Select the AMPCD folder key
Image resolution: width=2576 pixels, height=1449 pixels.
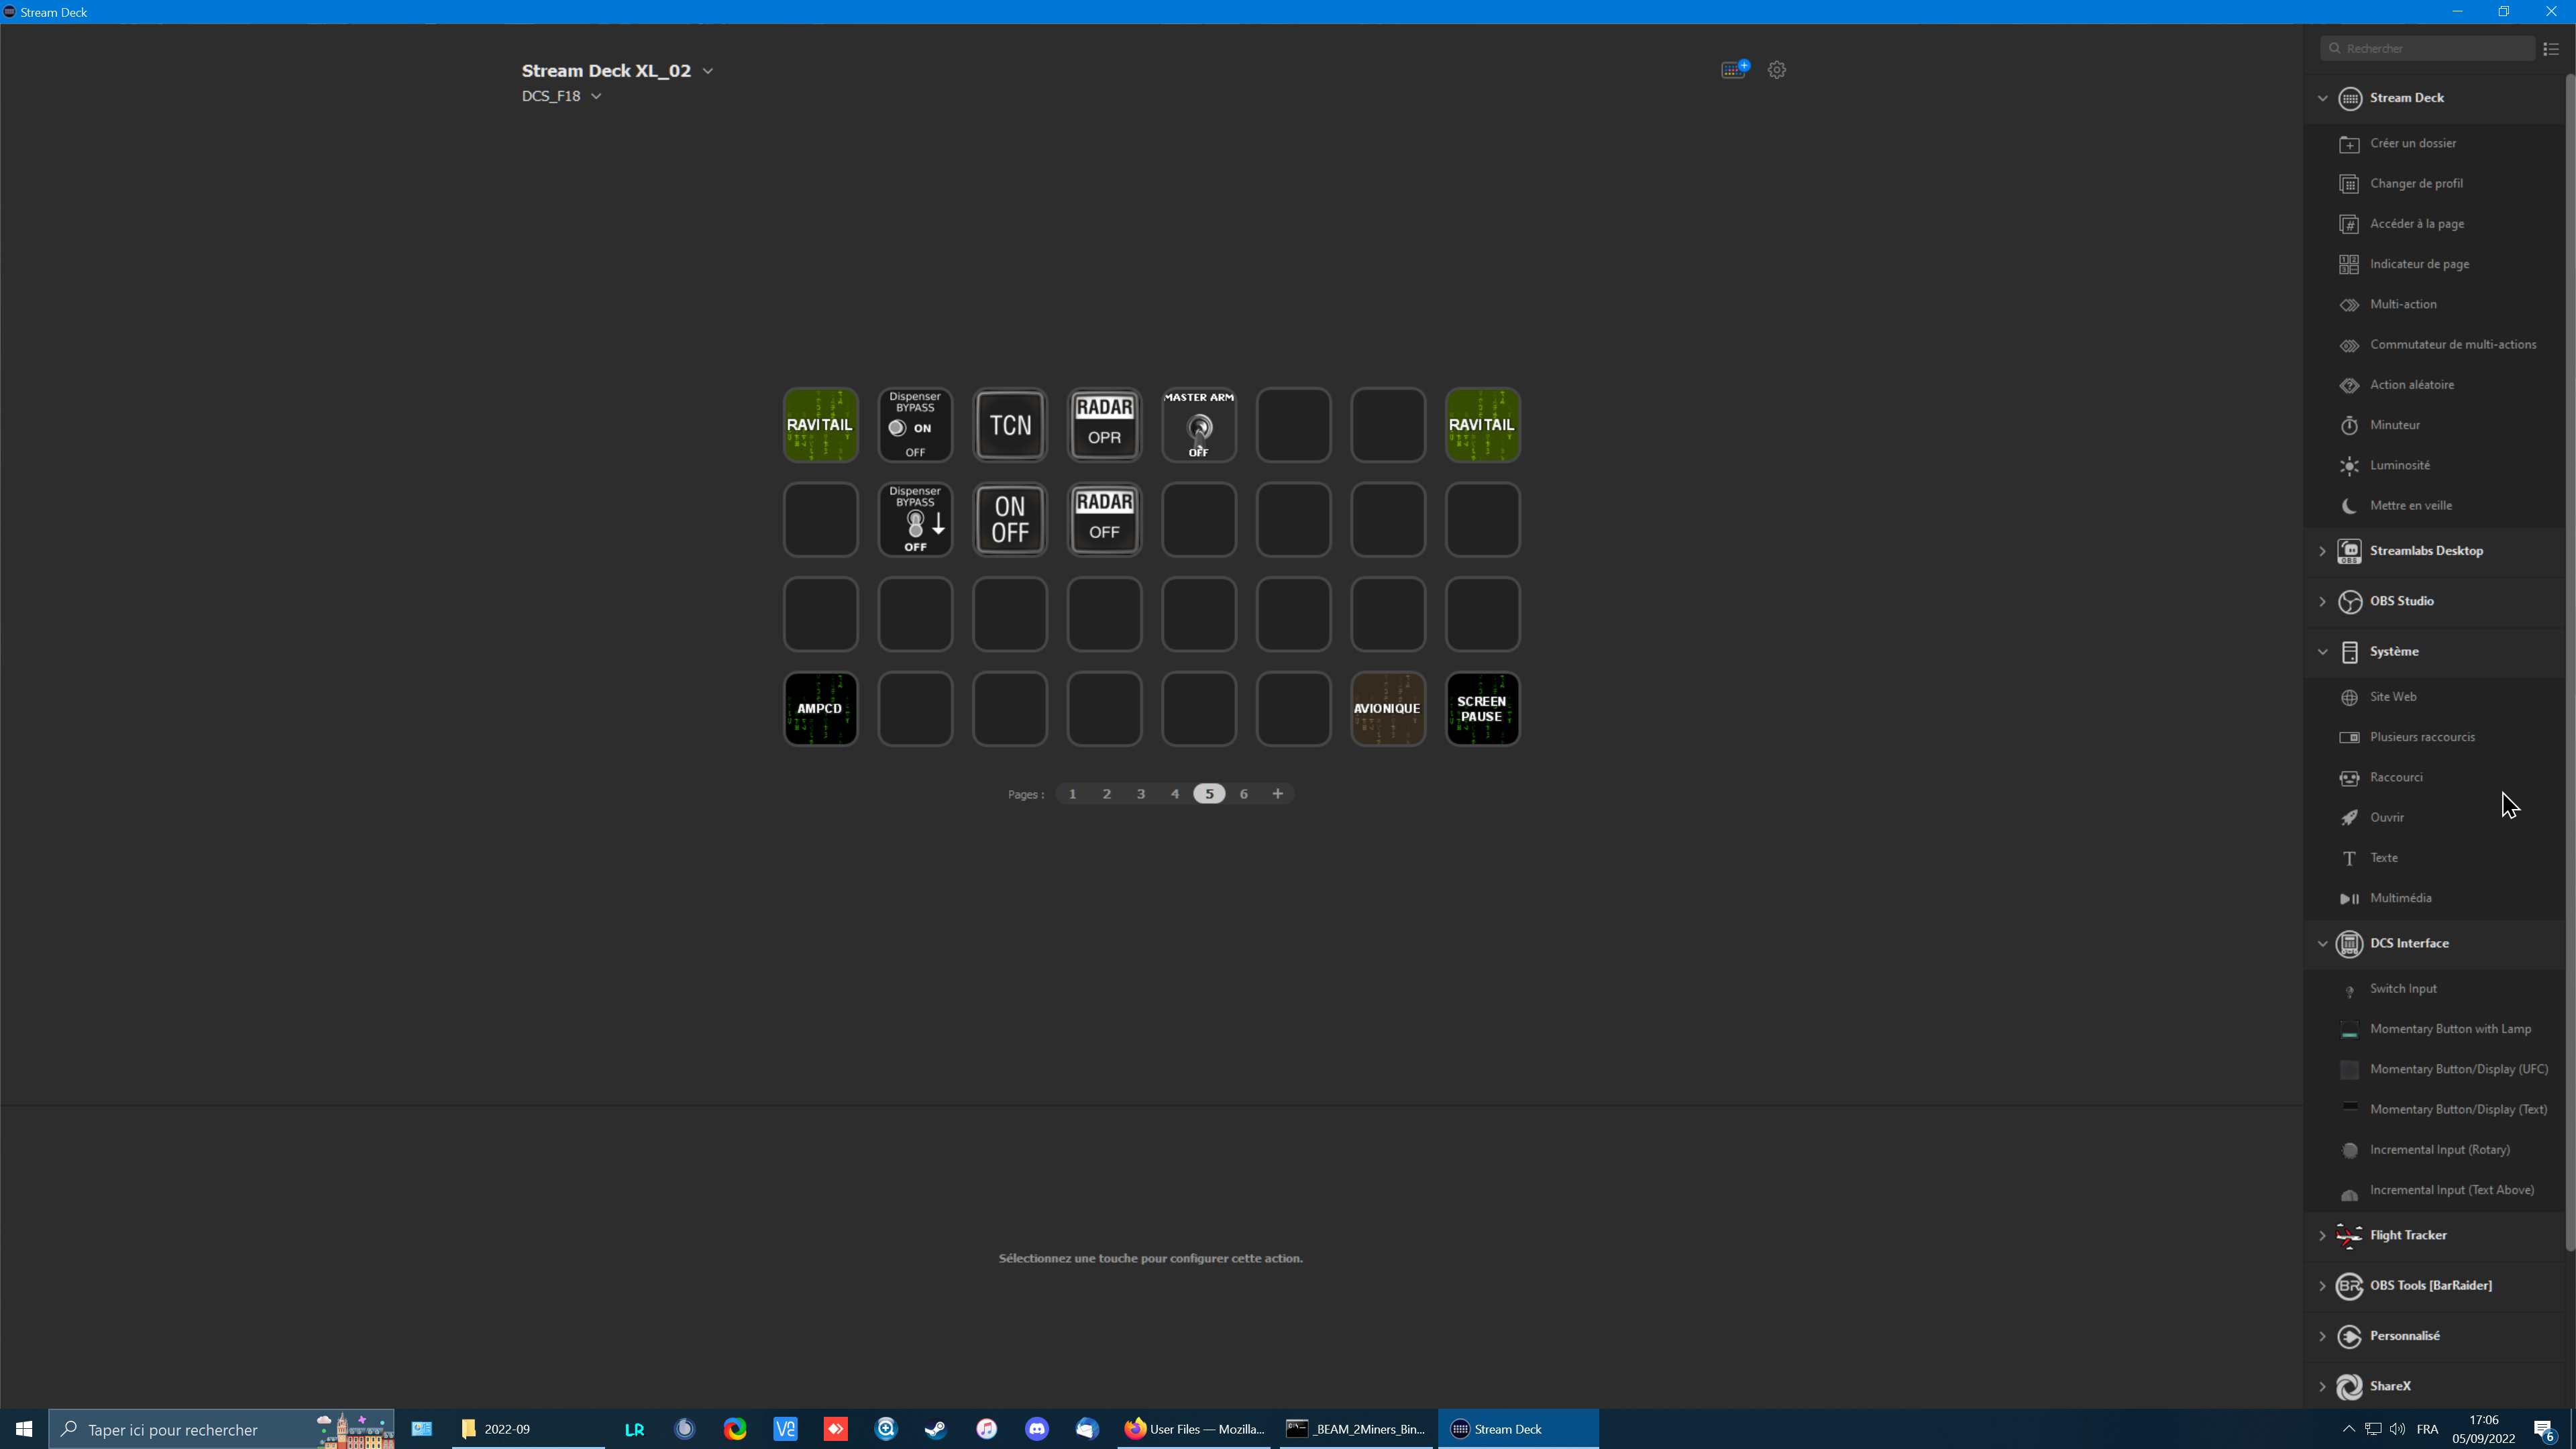coord(820,709)
